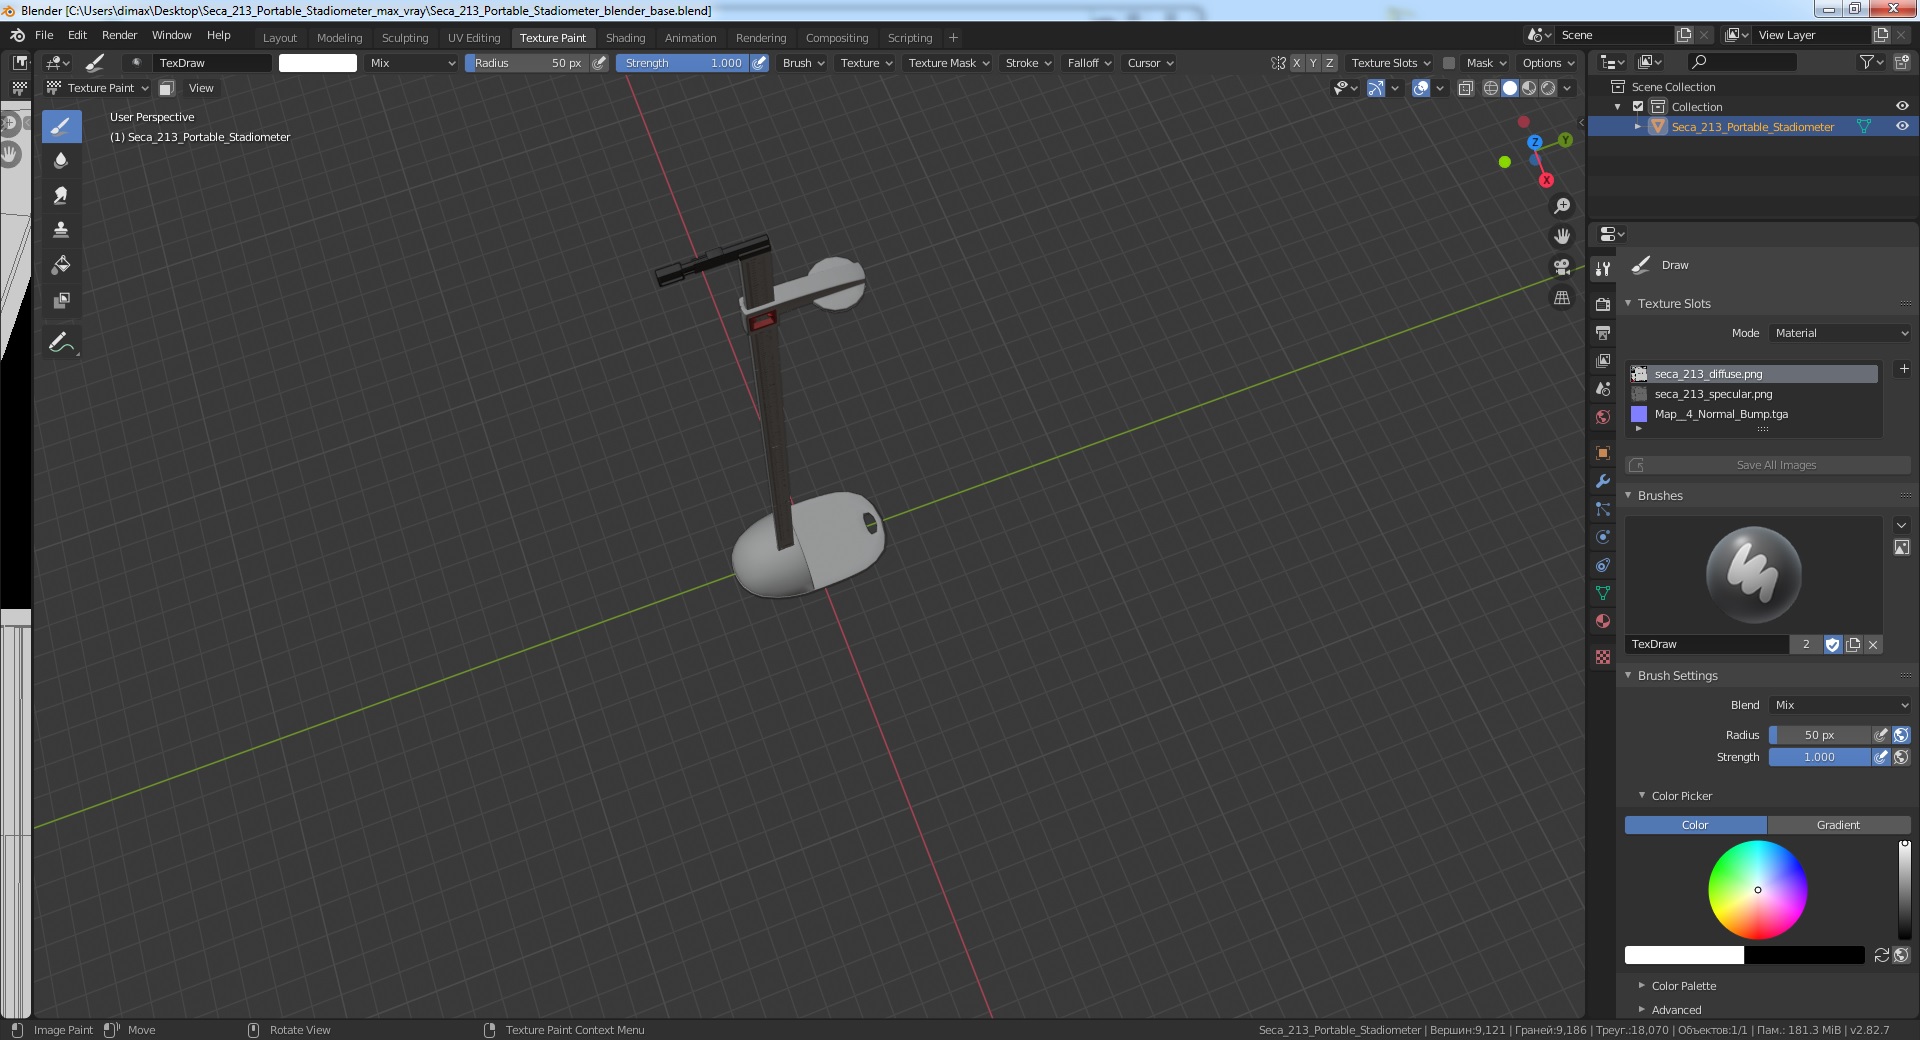The width and height of the screenshot is (1920, 1040).
Task: Select the Soften tool
Action: [61, 160]
